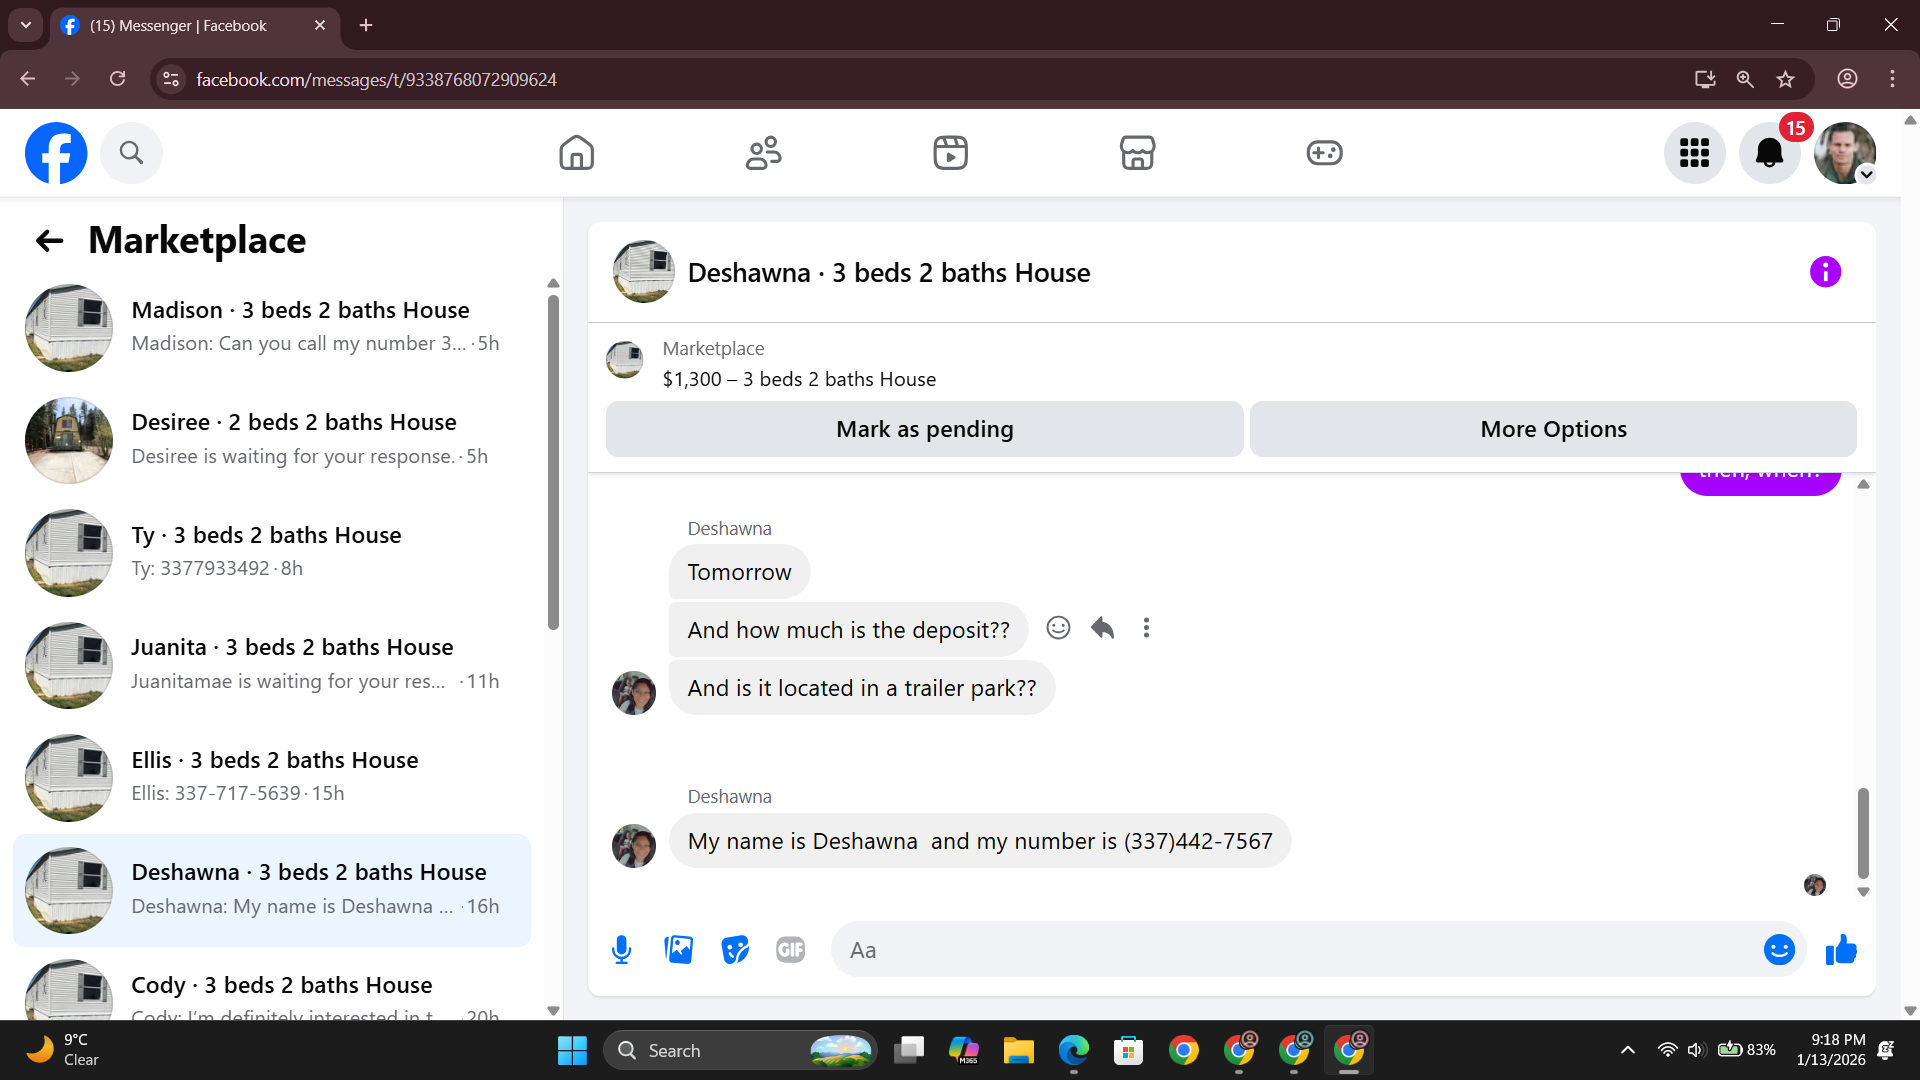This screenshot has width=1920, height=1080.
Task: Go to Facebook Home tab
Action: point(576,153)
